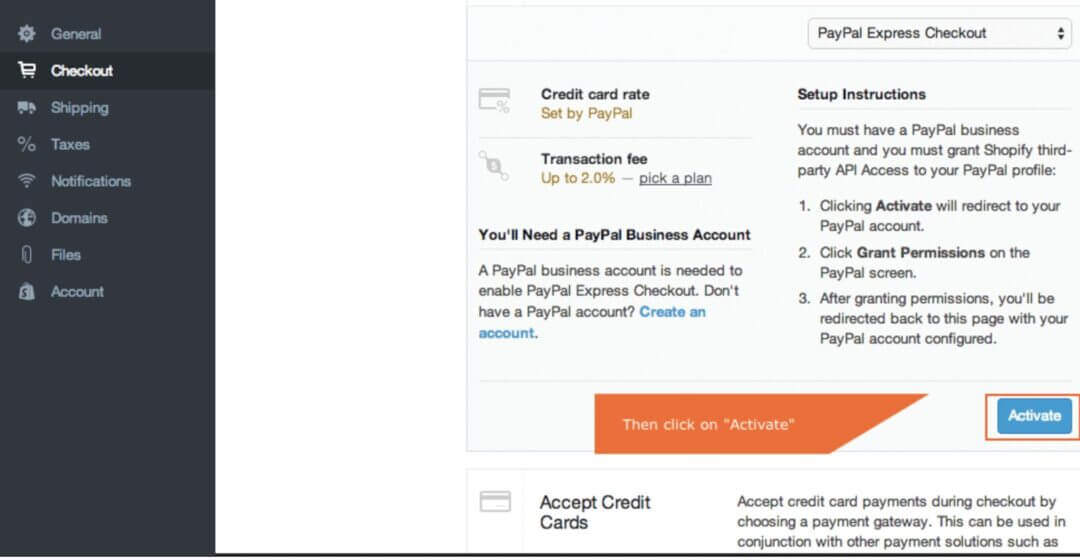Screen dimensions: 1080x560
Task: Click the Taxes percent icon
Action: 27,145
